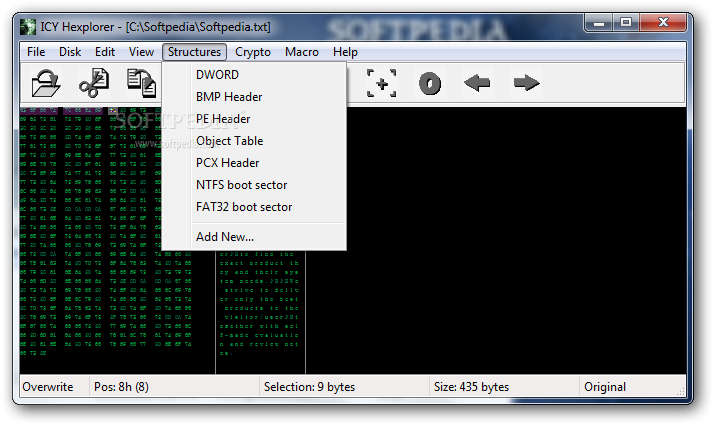Viewport: 714px width, 425px height.
Task: Minimize the ICY Hexplorer window
Action: coord(599,23)
